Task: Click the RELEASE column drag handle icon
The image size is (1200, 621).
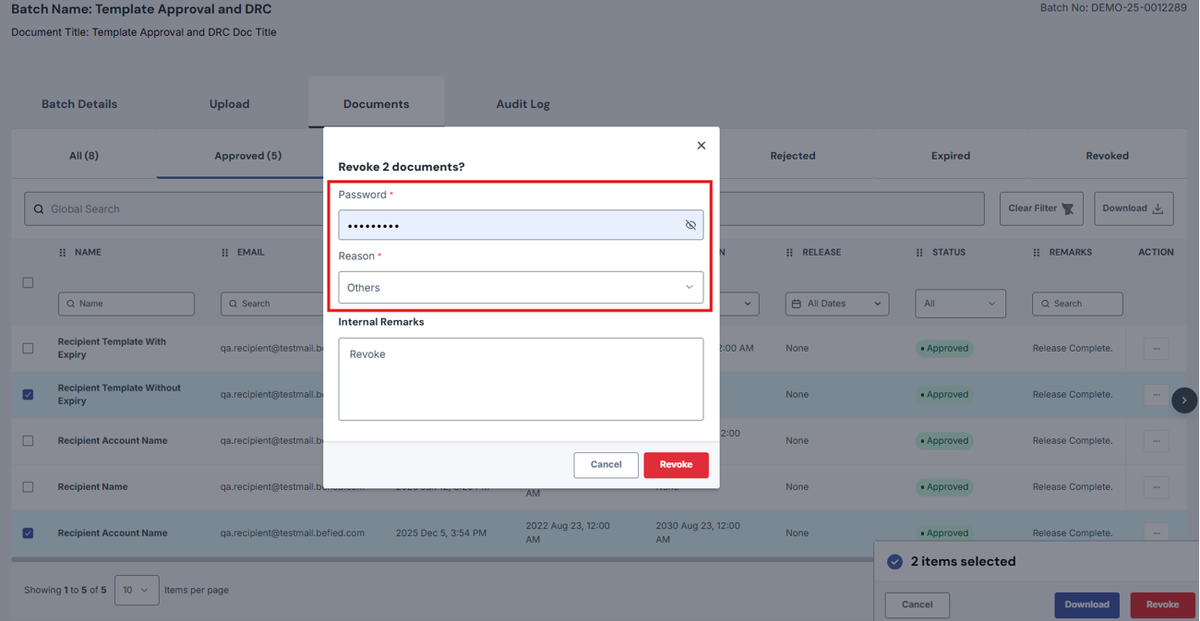Action: (790, 253)
